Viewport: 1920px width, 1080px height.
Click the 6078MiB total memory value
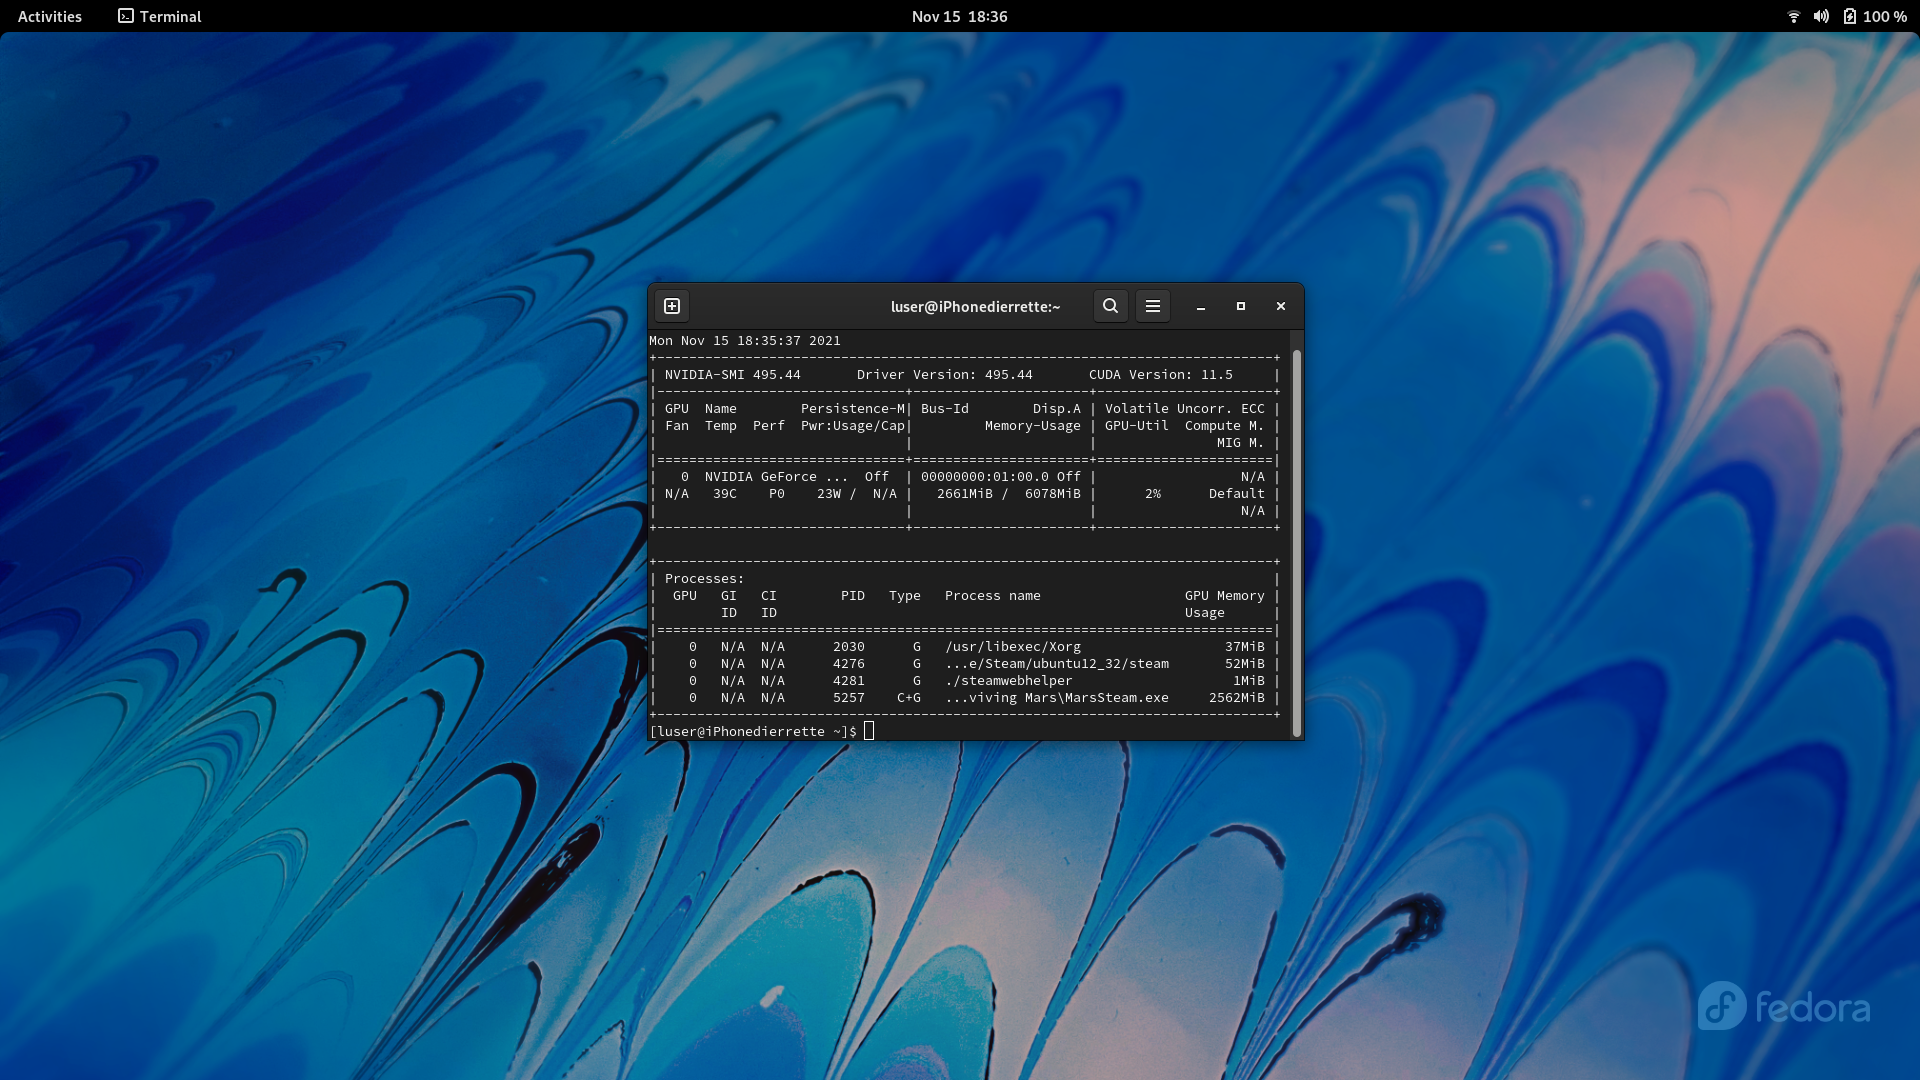click(1053, 494)
